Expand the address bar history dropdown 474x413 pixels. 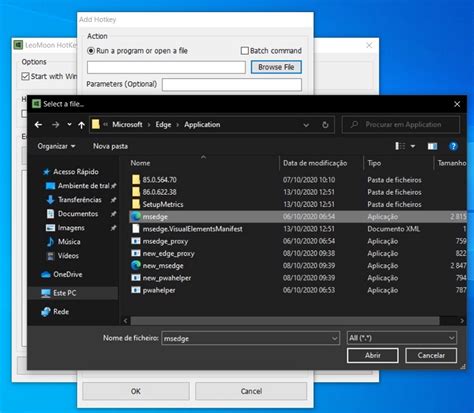point(306,125)
